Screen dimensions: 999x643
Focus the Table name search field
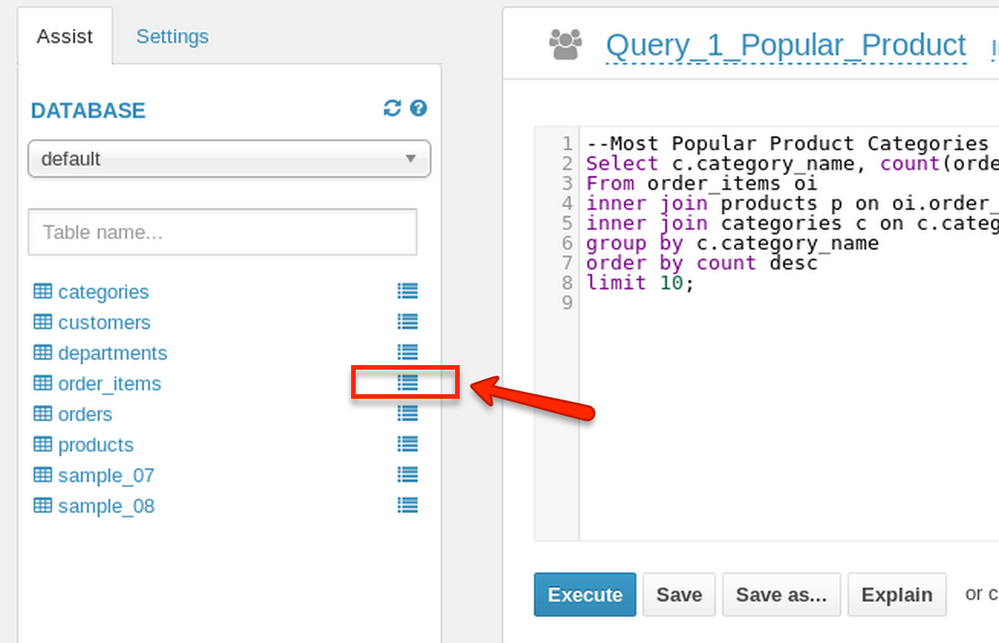click(222, 233)
